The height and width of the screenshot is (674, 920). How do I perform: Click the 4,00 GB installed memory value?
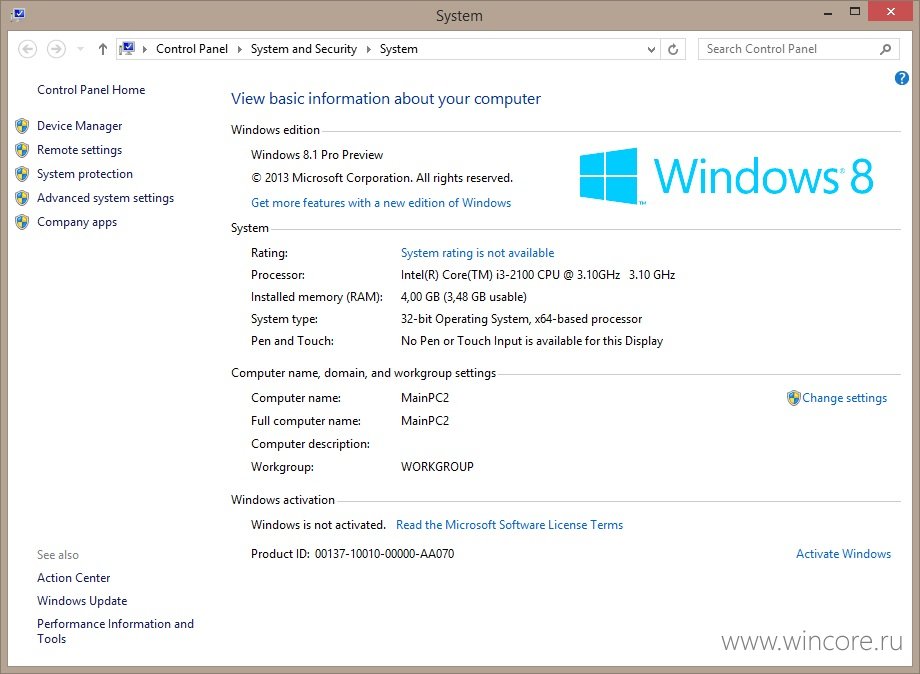coord(464,297)
